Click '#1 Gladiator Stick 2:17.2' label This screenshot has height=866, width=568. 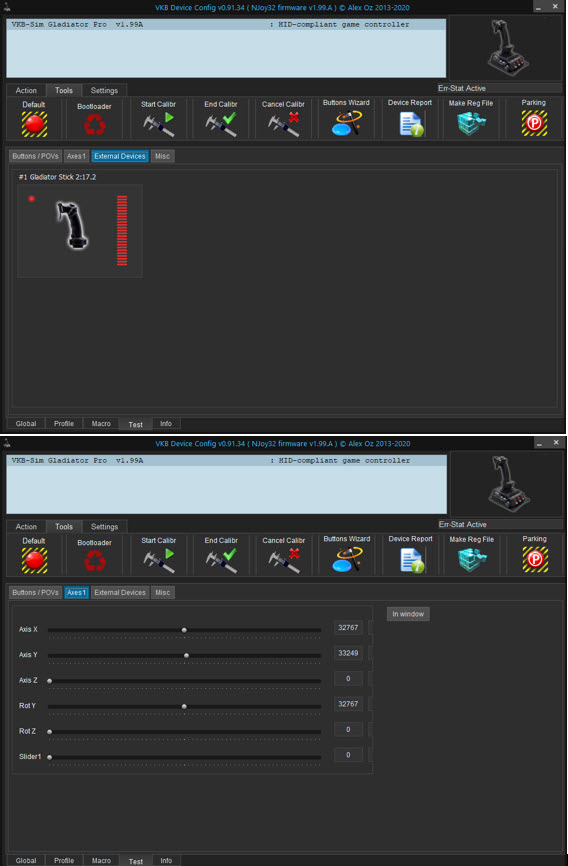click(x=57, y=177)
